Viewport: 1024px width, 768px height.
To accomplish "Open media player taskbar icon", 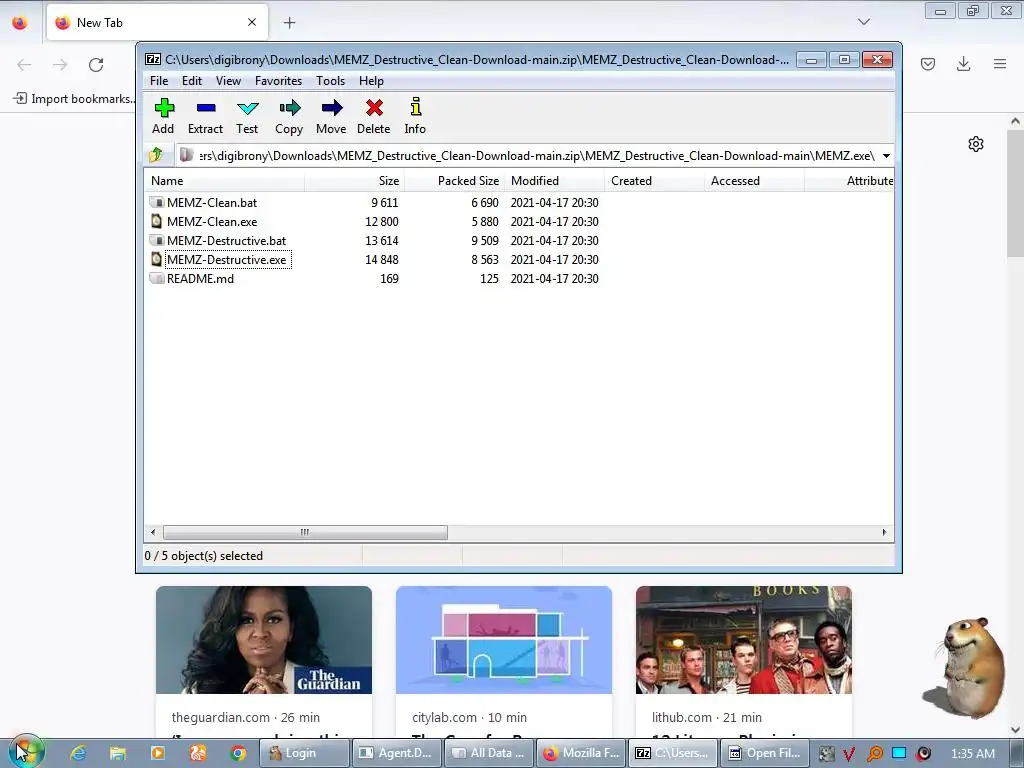I will coord(158,753).
